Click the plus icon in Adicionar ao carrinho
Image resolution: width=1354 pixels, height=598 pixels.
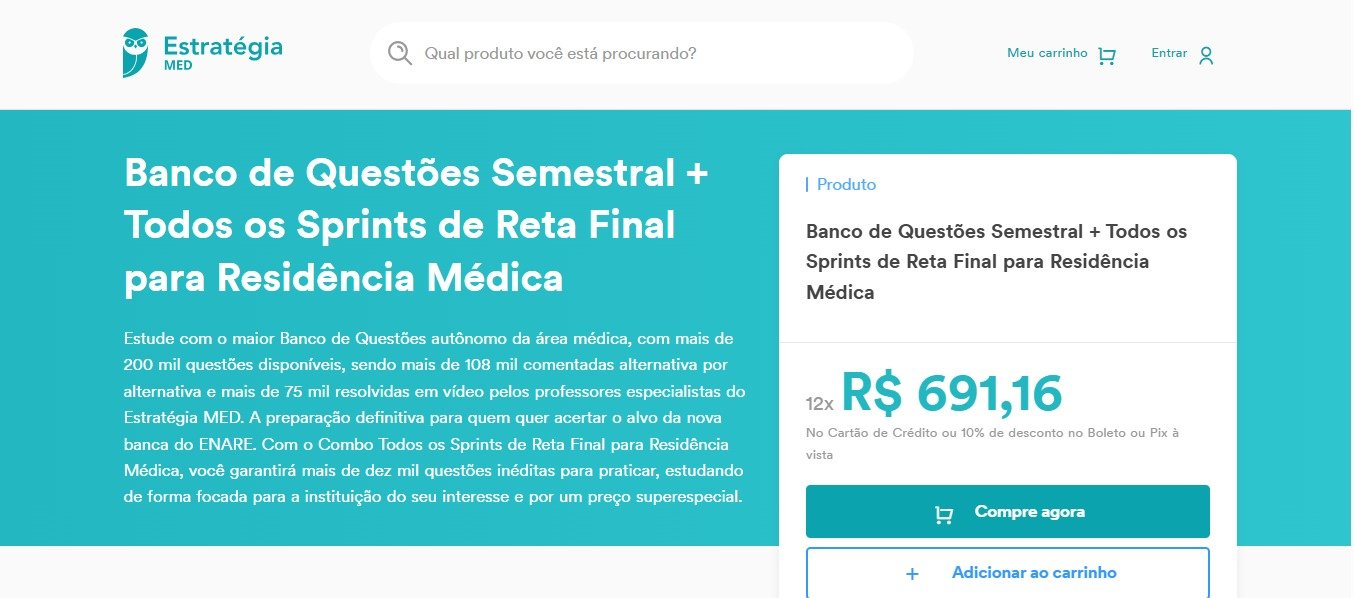pyautogui.click(x=911, y=574)
